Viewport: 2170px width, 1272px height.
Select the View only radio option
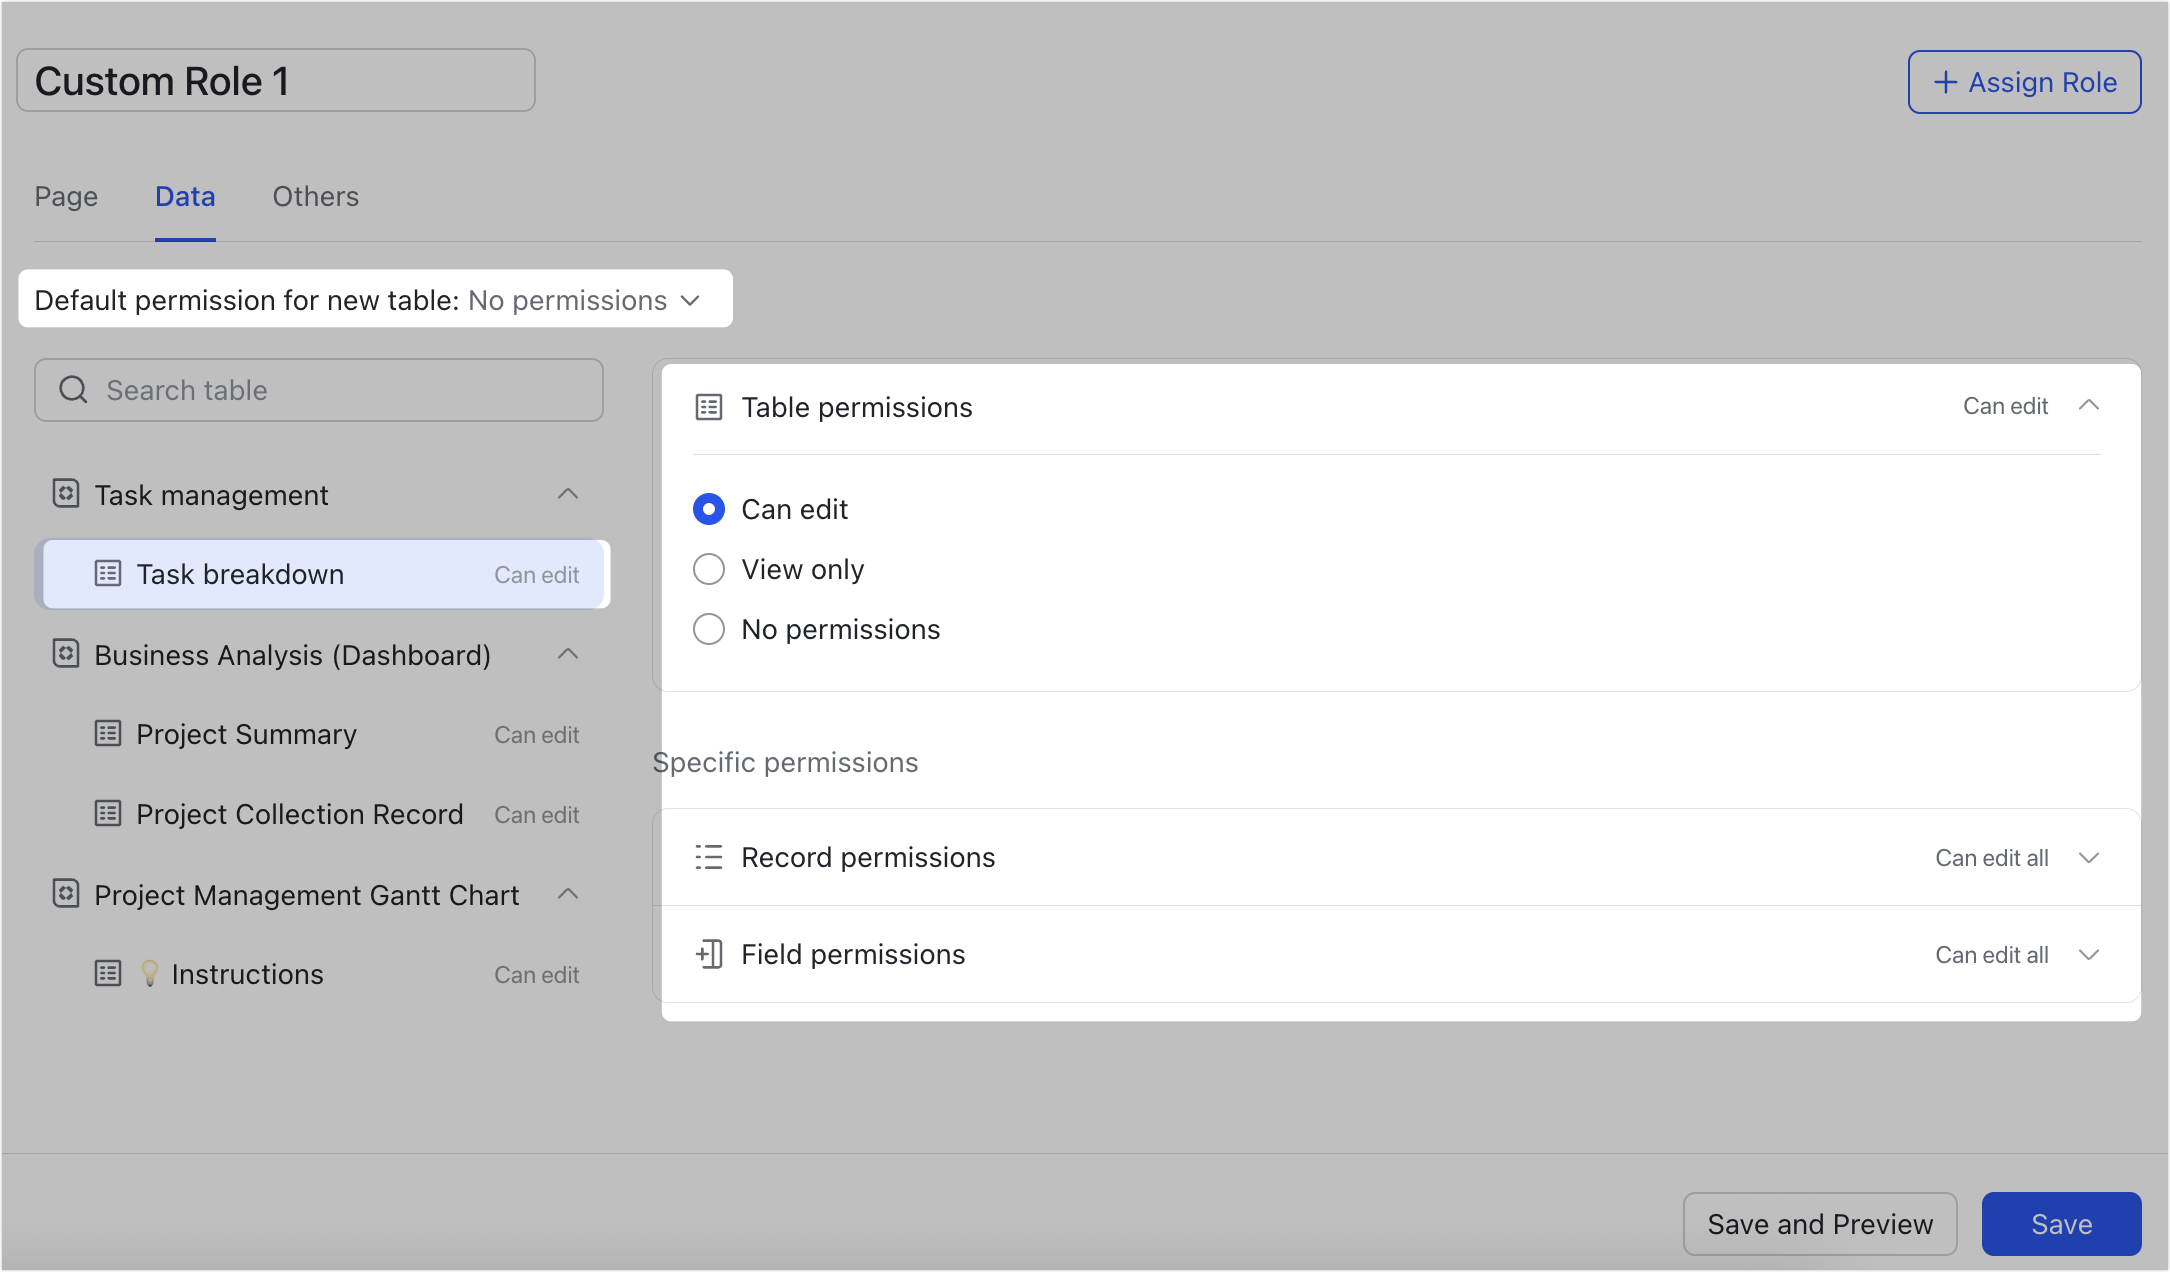pos(709,569)
